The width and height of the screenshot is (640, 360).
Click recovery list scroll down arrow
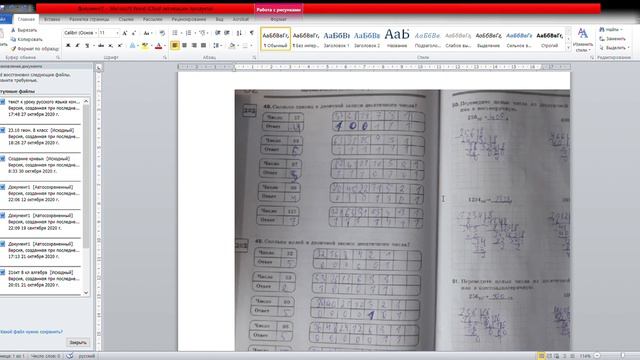[86, 292]
